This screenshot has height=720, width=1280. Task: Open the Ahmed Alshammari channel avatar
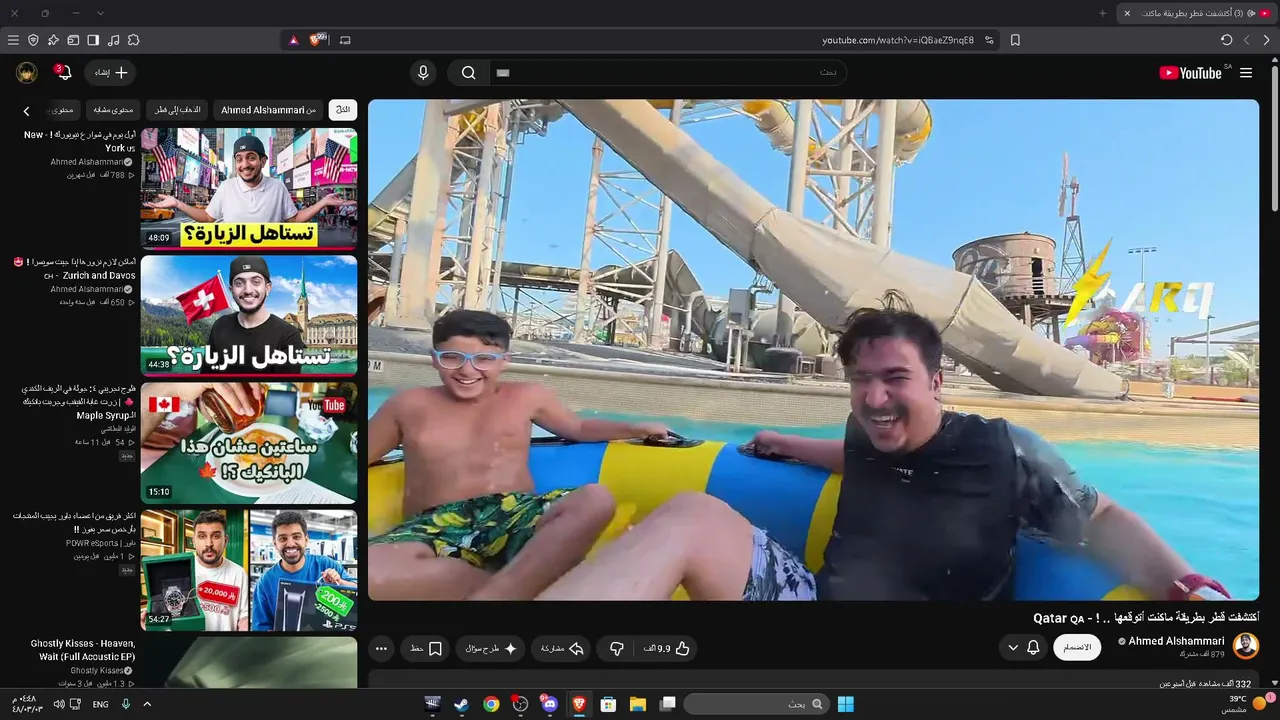(1246, 646)
